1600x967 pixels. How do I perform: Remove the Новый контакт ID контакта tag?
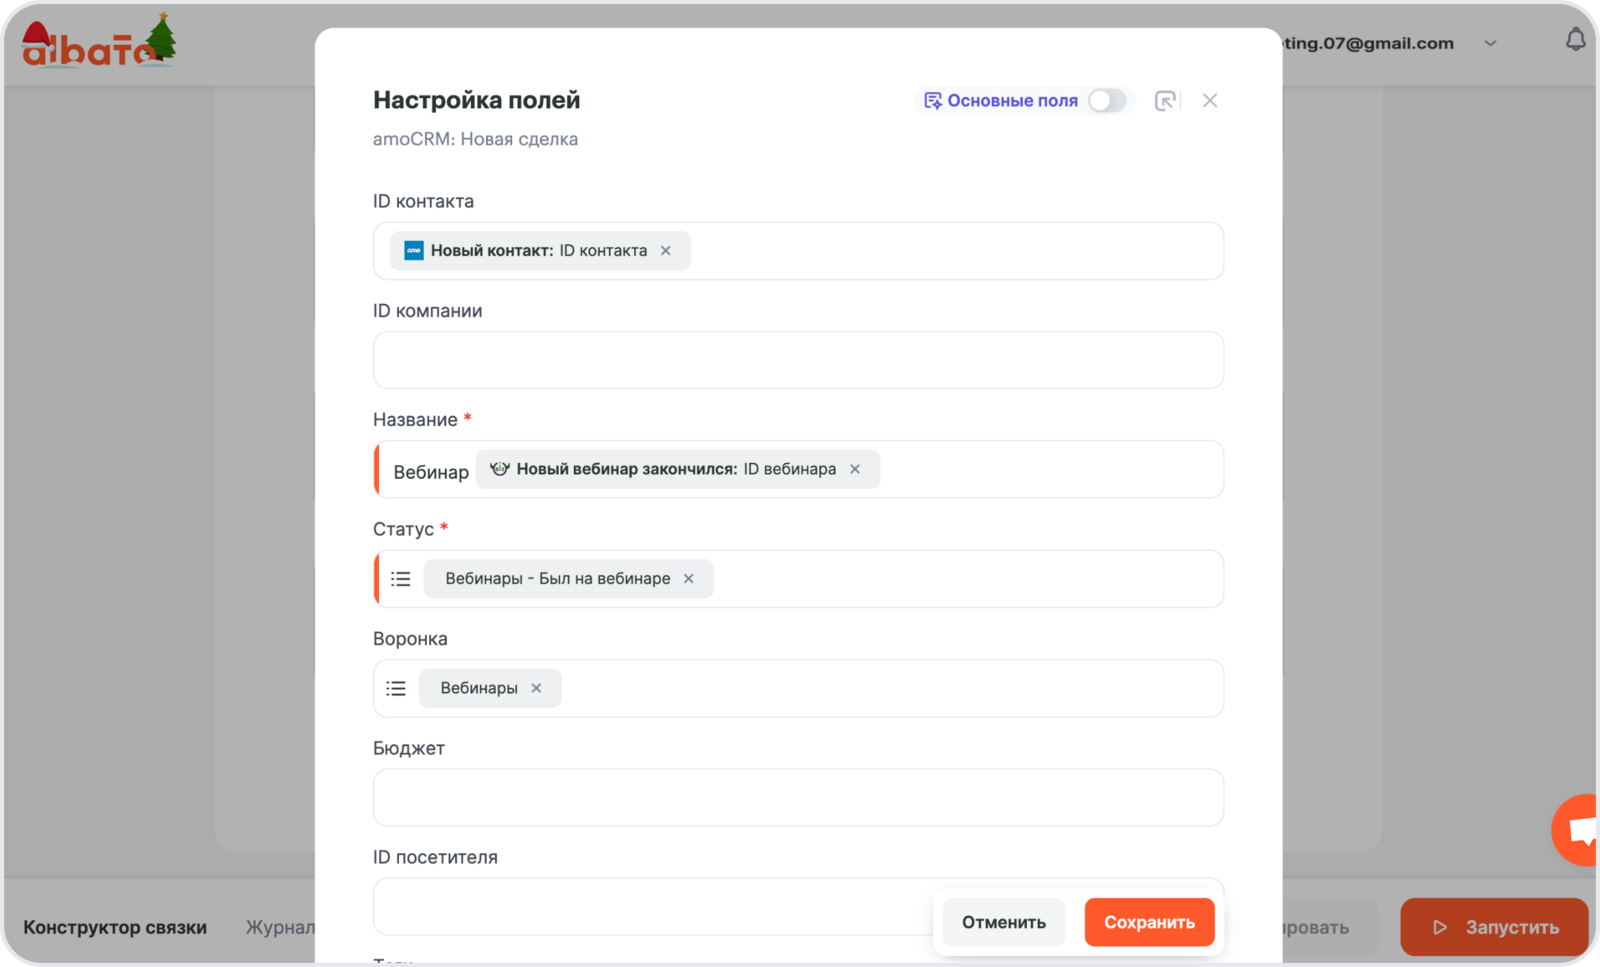click(x=666, y=251)
